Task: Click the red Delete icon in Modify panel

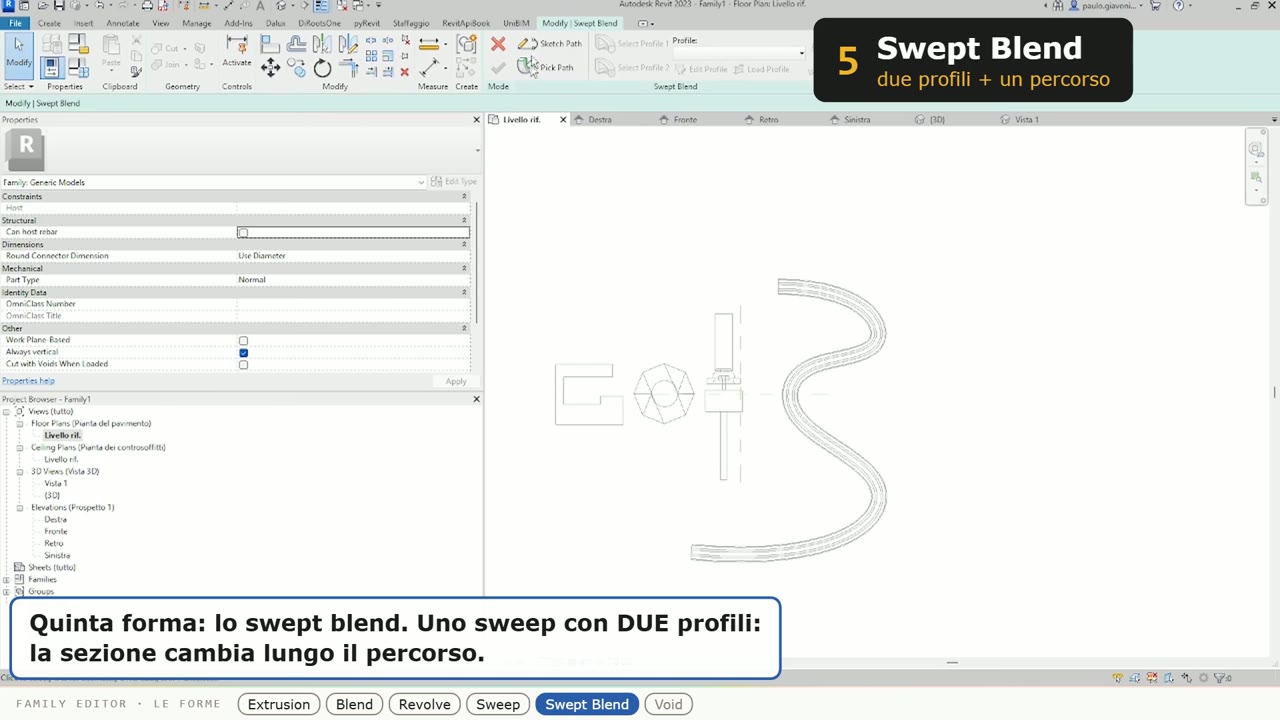Action: [404, 72]
